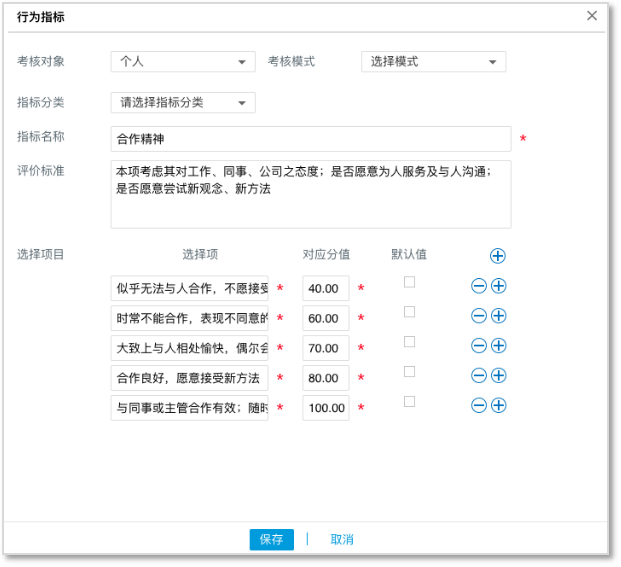Set the 70.00 row as default value

tap(409, 342)
